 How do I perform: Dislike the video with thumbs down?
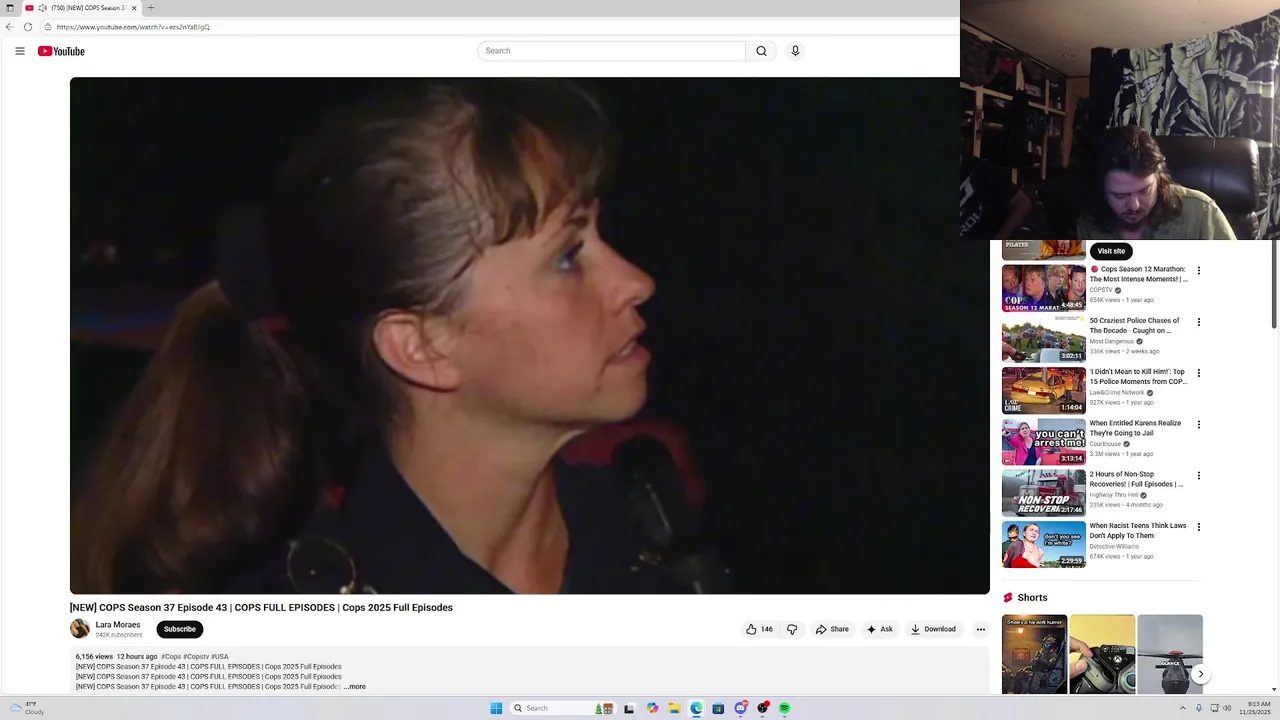tap(792, 629)
